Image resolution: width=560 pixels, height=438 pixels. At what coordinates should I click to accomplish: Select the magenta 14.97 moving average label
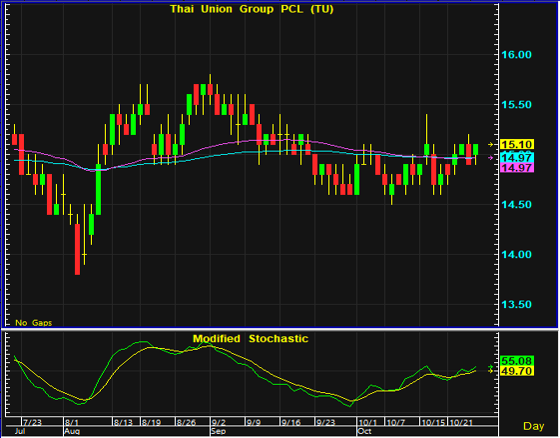click(x=517, y=168)
